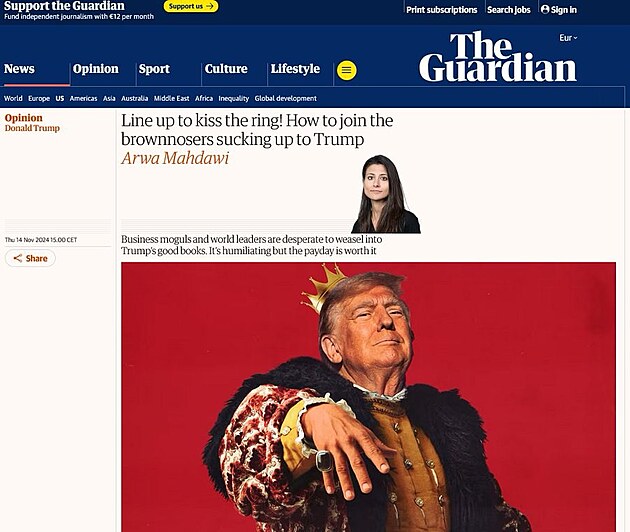Click the arrow on Support us button

209,6
